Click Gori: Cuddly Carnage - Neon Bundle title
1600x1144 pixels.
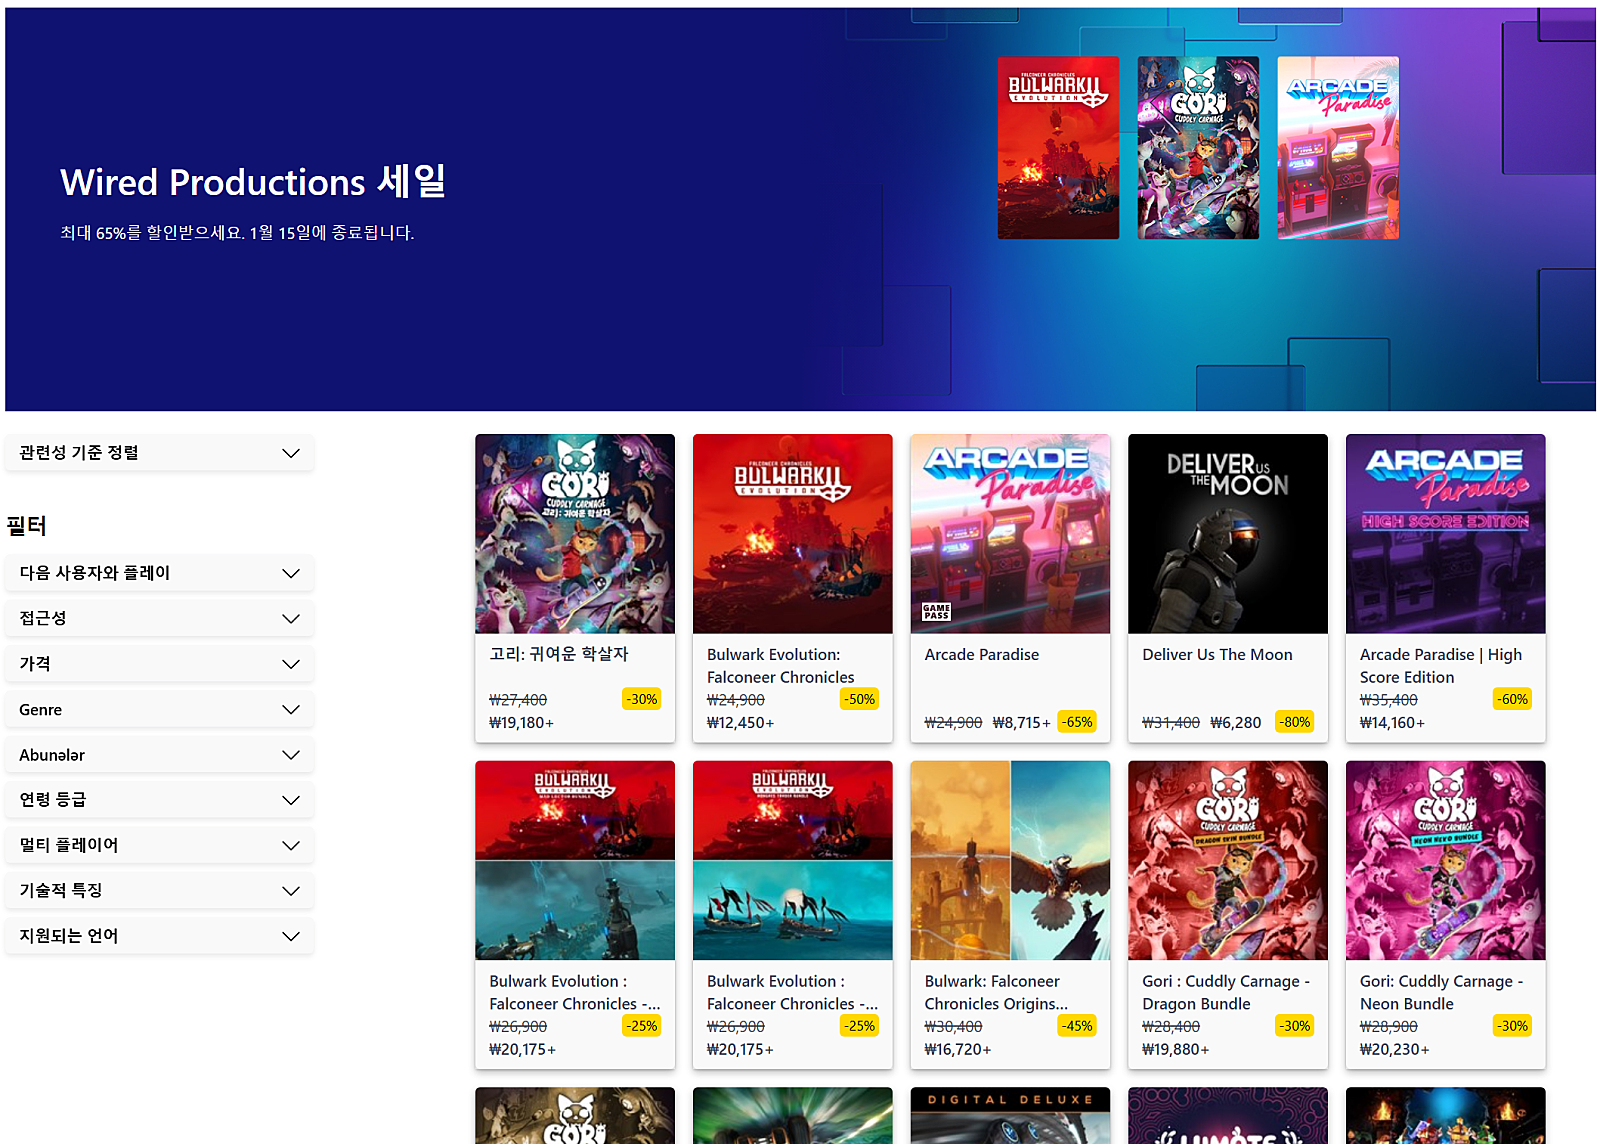(1441, 993)
